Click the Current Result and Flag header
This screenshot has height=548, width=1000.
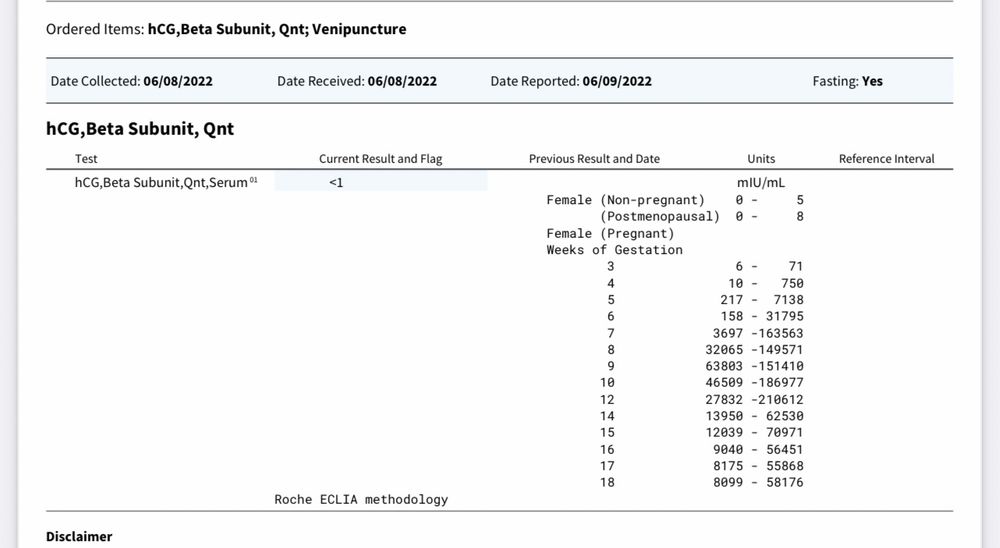coord(380,159)
